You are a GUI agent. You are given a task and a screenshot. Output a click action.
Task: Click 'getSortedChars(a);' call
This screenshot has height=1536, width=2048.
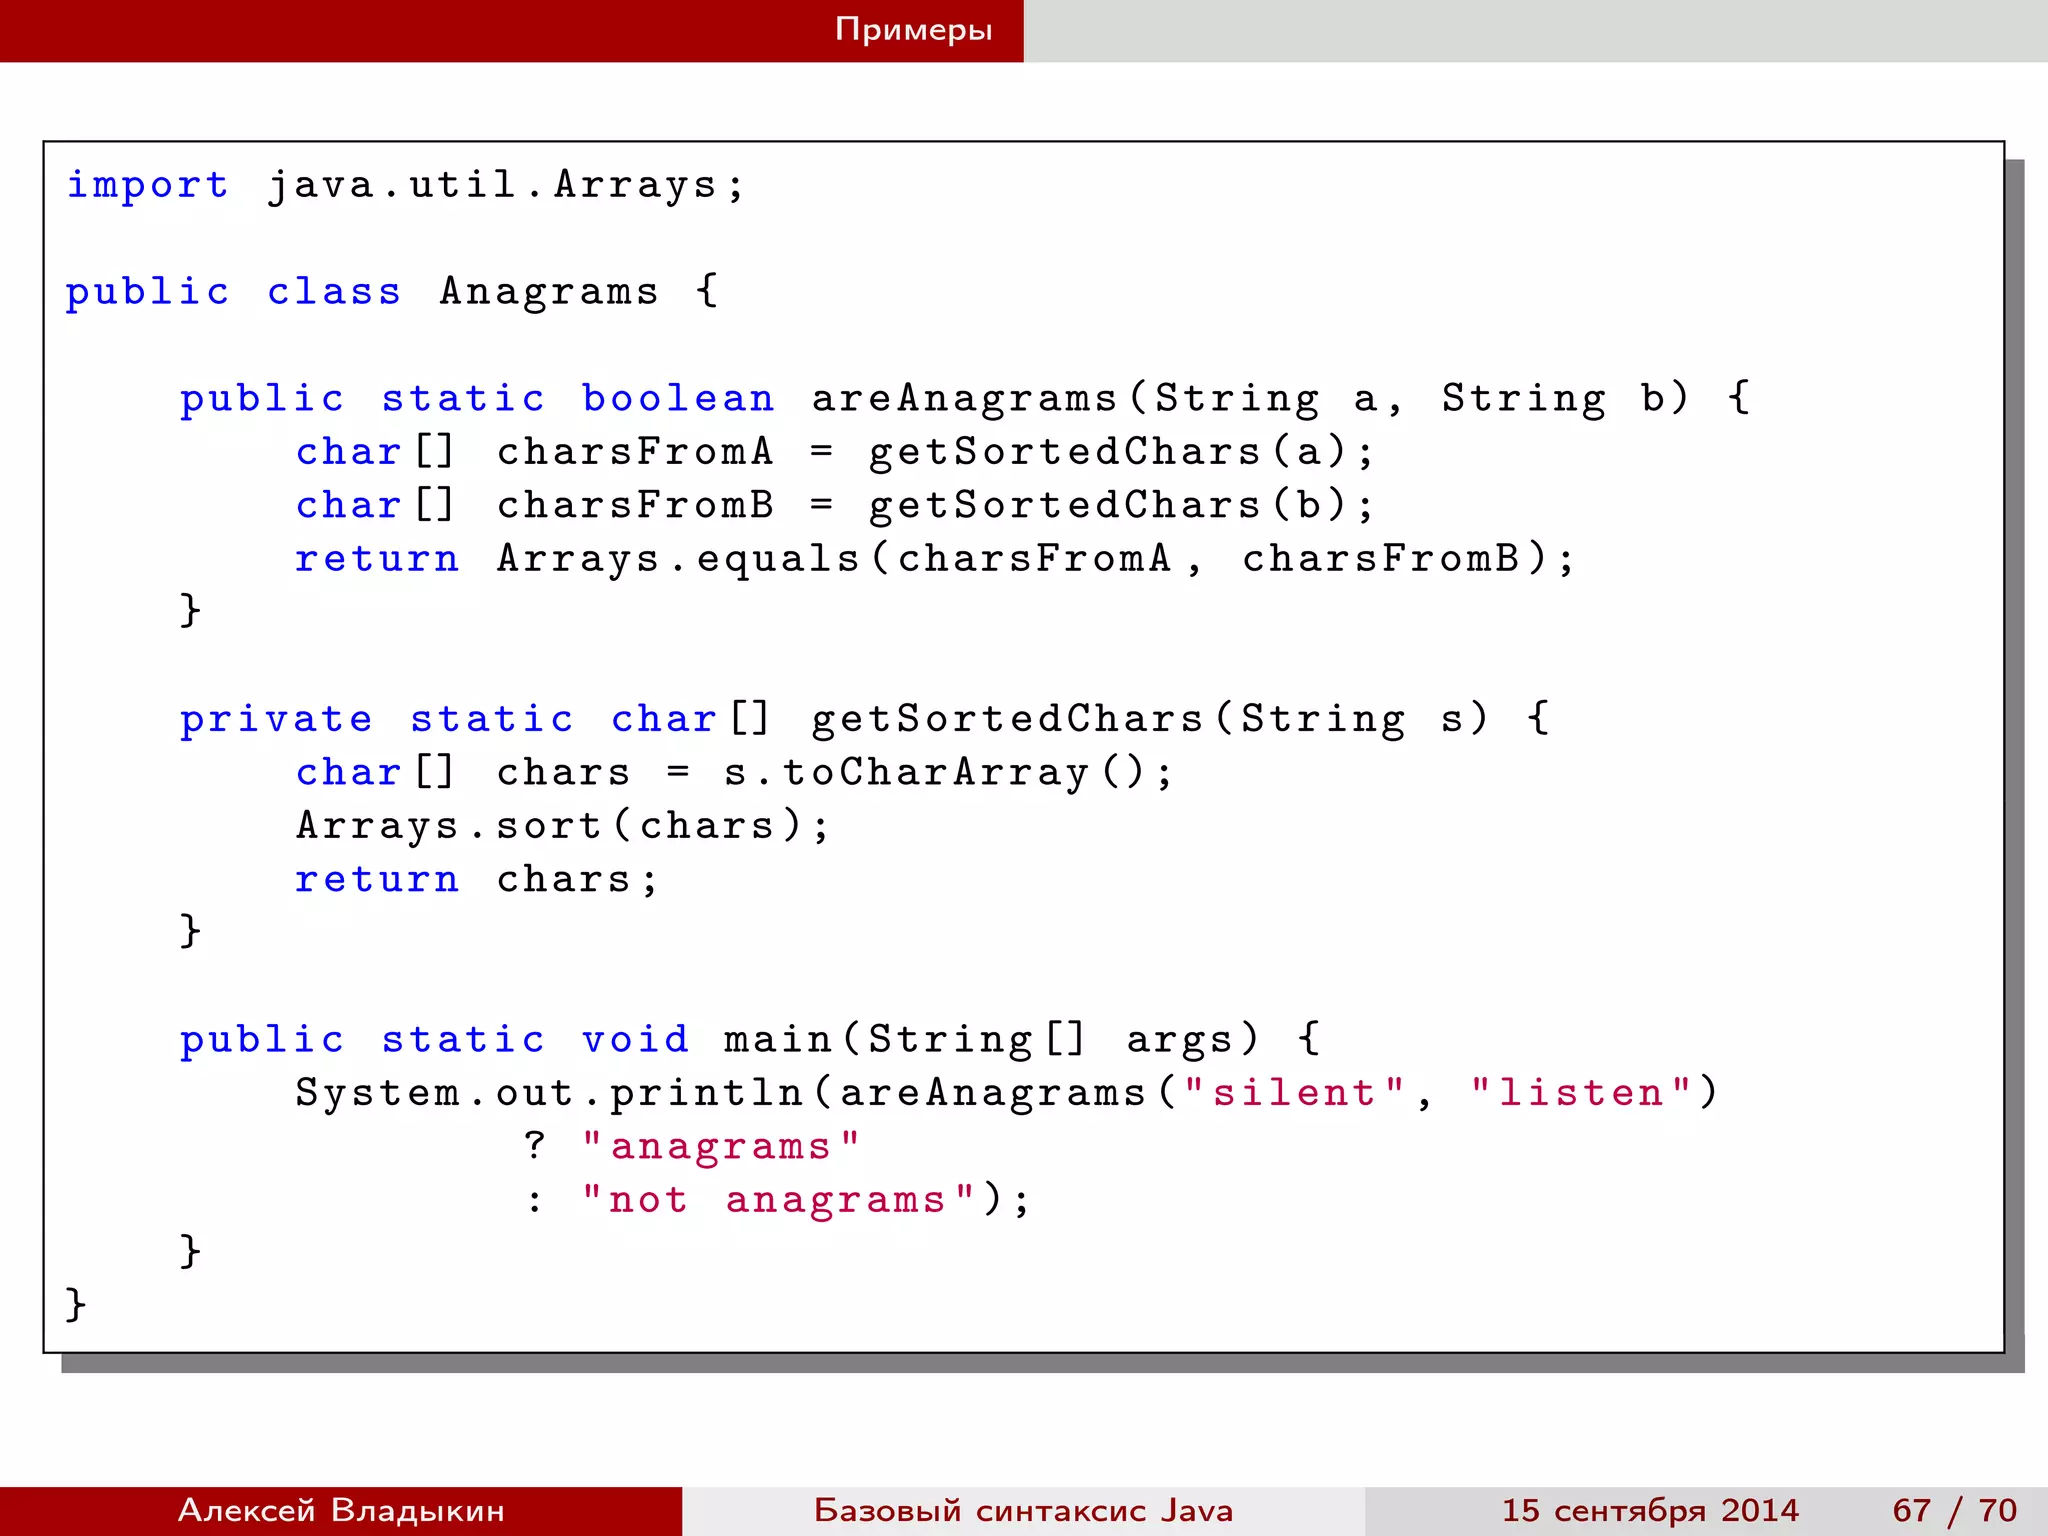(x=1121, y=452)
